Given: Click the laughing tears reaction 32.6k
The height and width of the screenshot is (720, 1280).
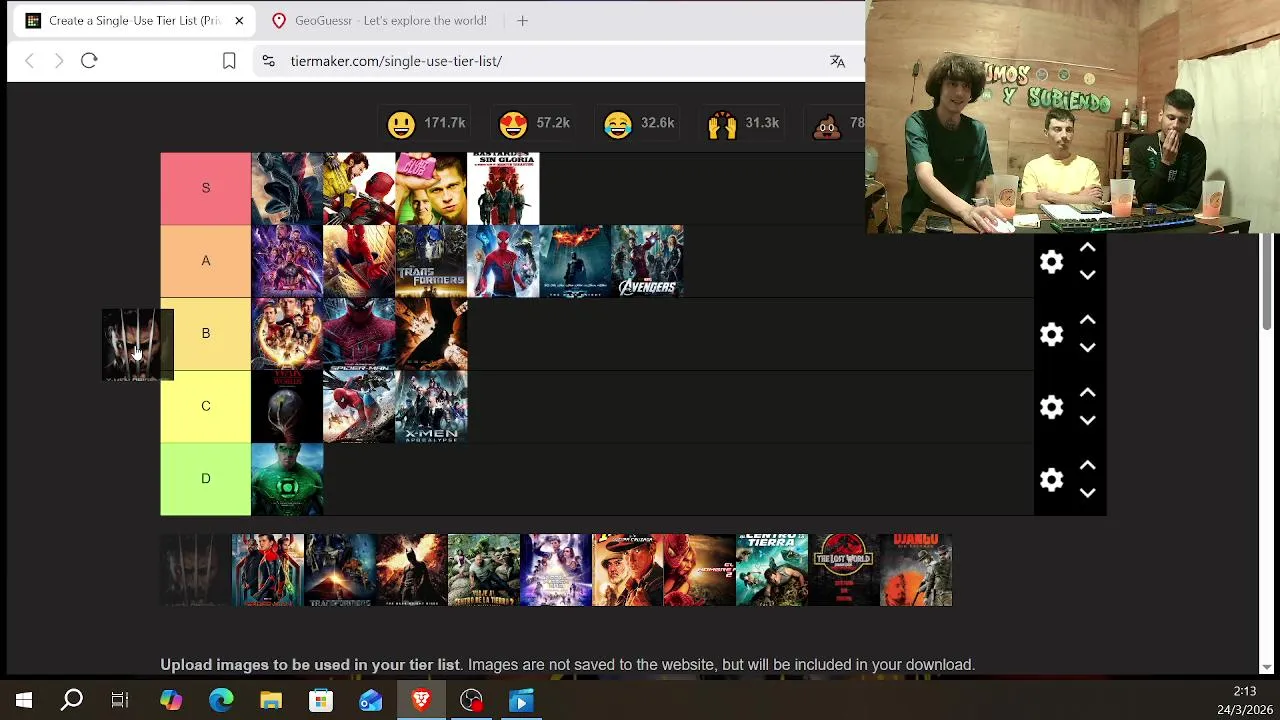Looking at the screenshot, I should (x=640, y=123).
